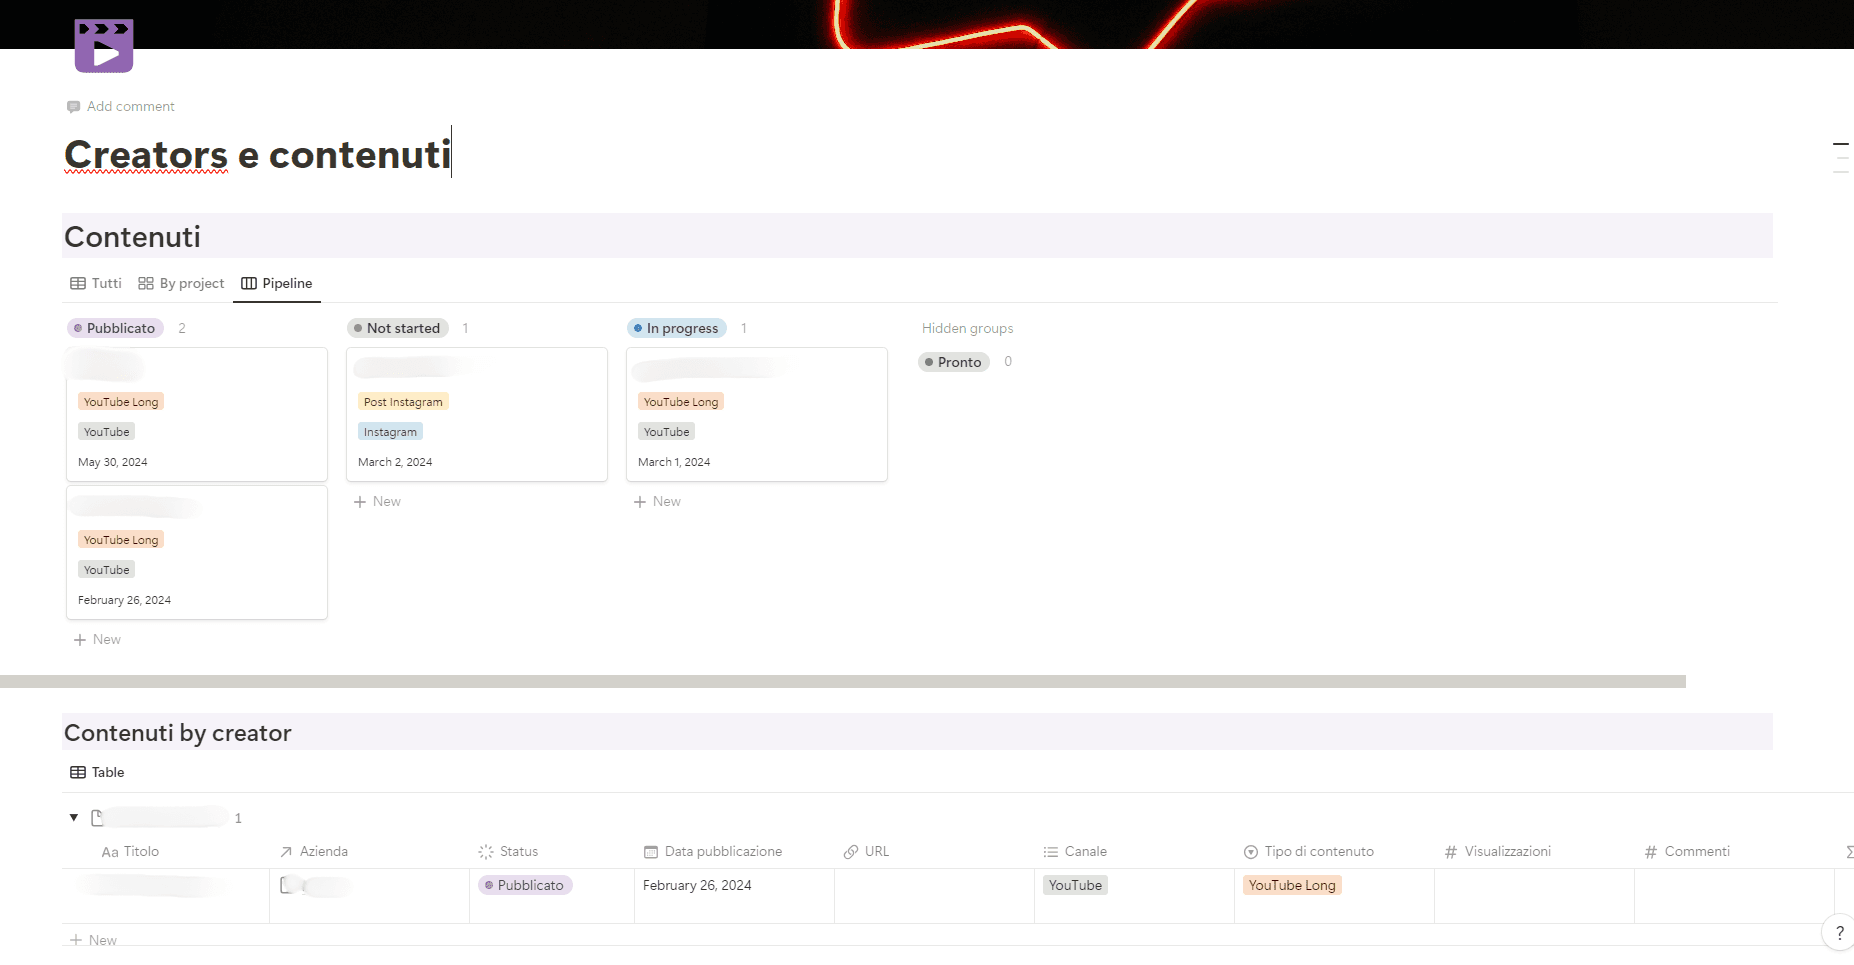Click the # icon on Visualizzazioni column
The width and height of the screenshot is (1854, 965).
point(1452,851)
